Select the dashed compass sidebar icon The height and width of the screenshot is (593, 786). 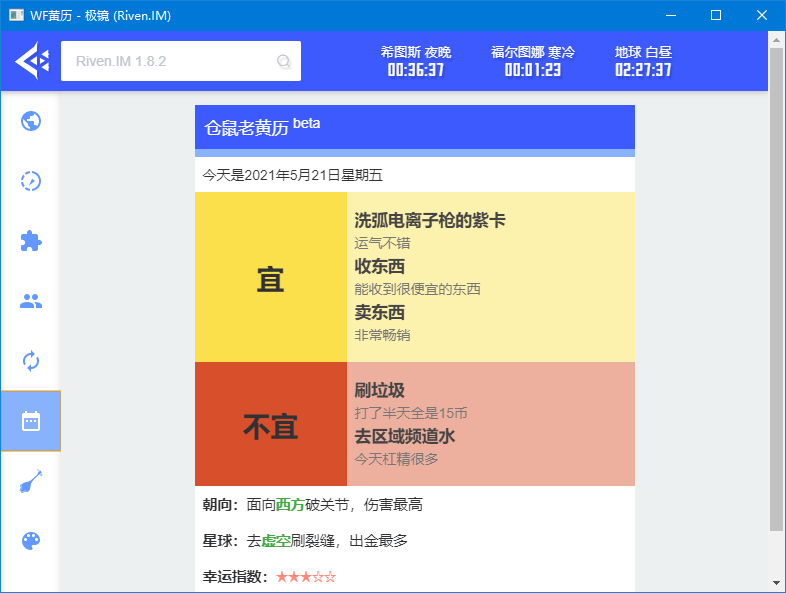[x=31, y=181]
